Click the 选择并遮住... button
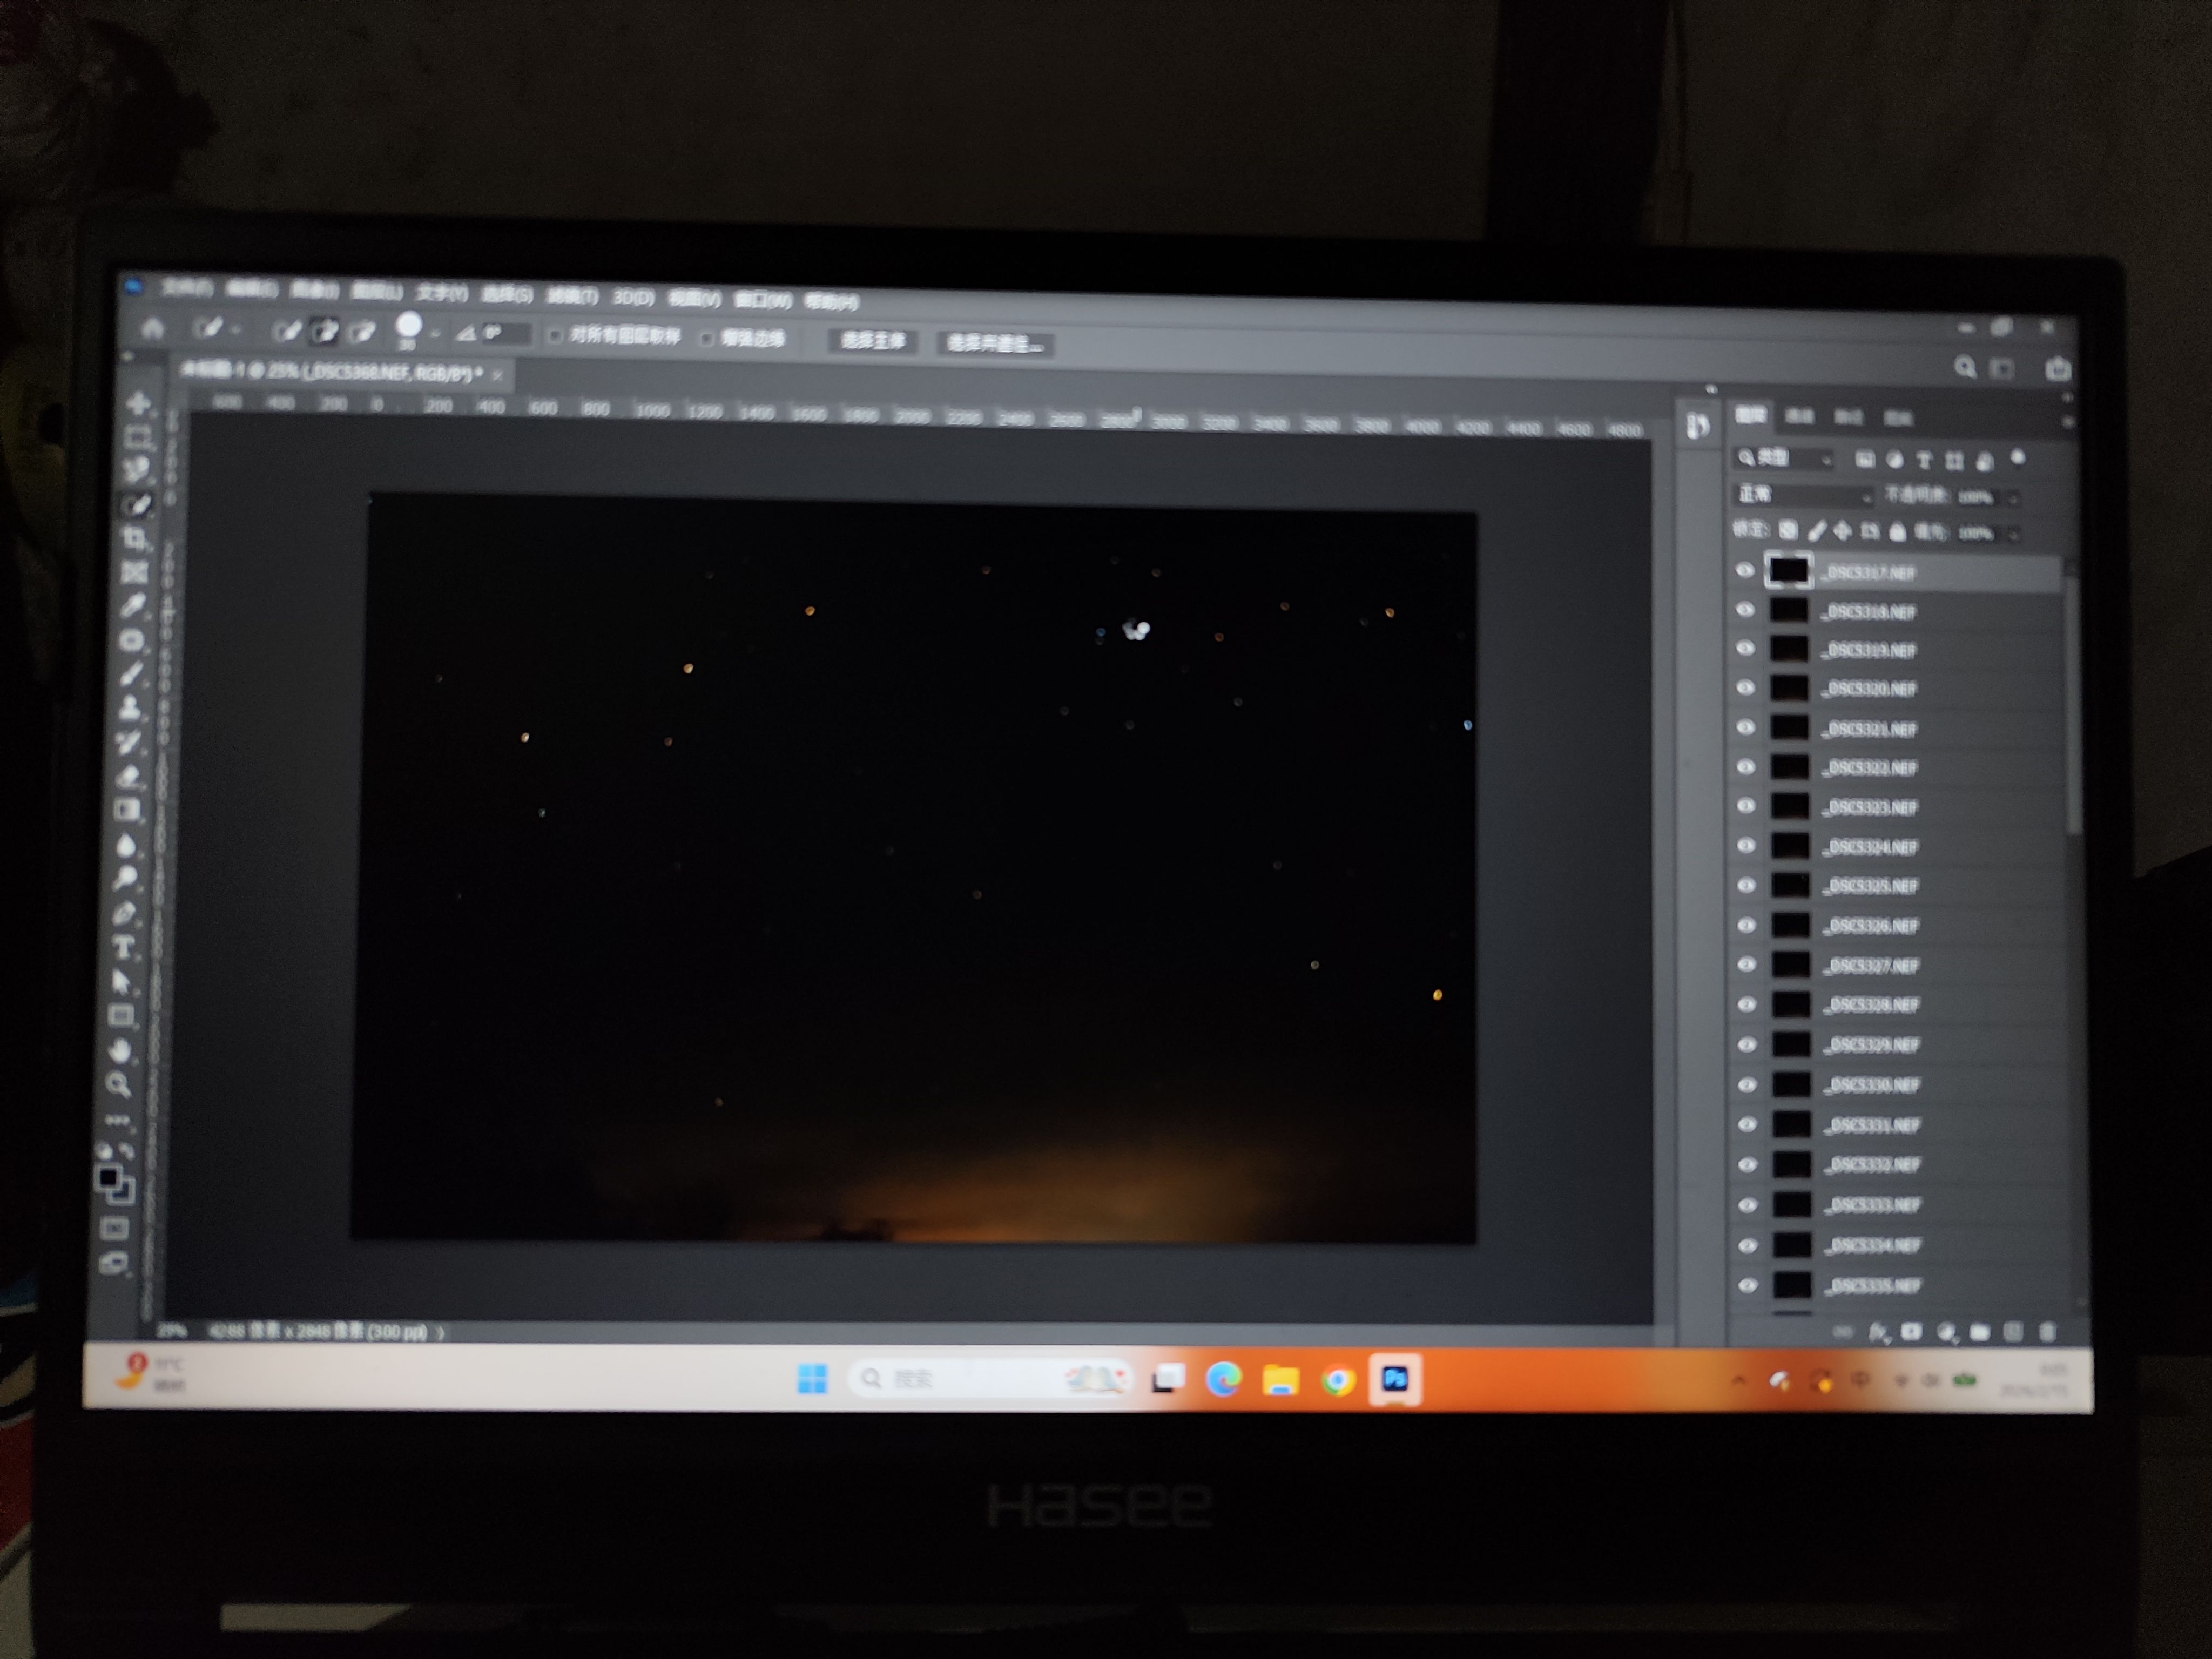Viewport: 2212px width, 1659px height. pyautogui.click(x=994, y=344)
